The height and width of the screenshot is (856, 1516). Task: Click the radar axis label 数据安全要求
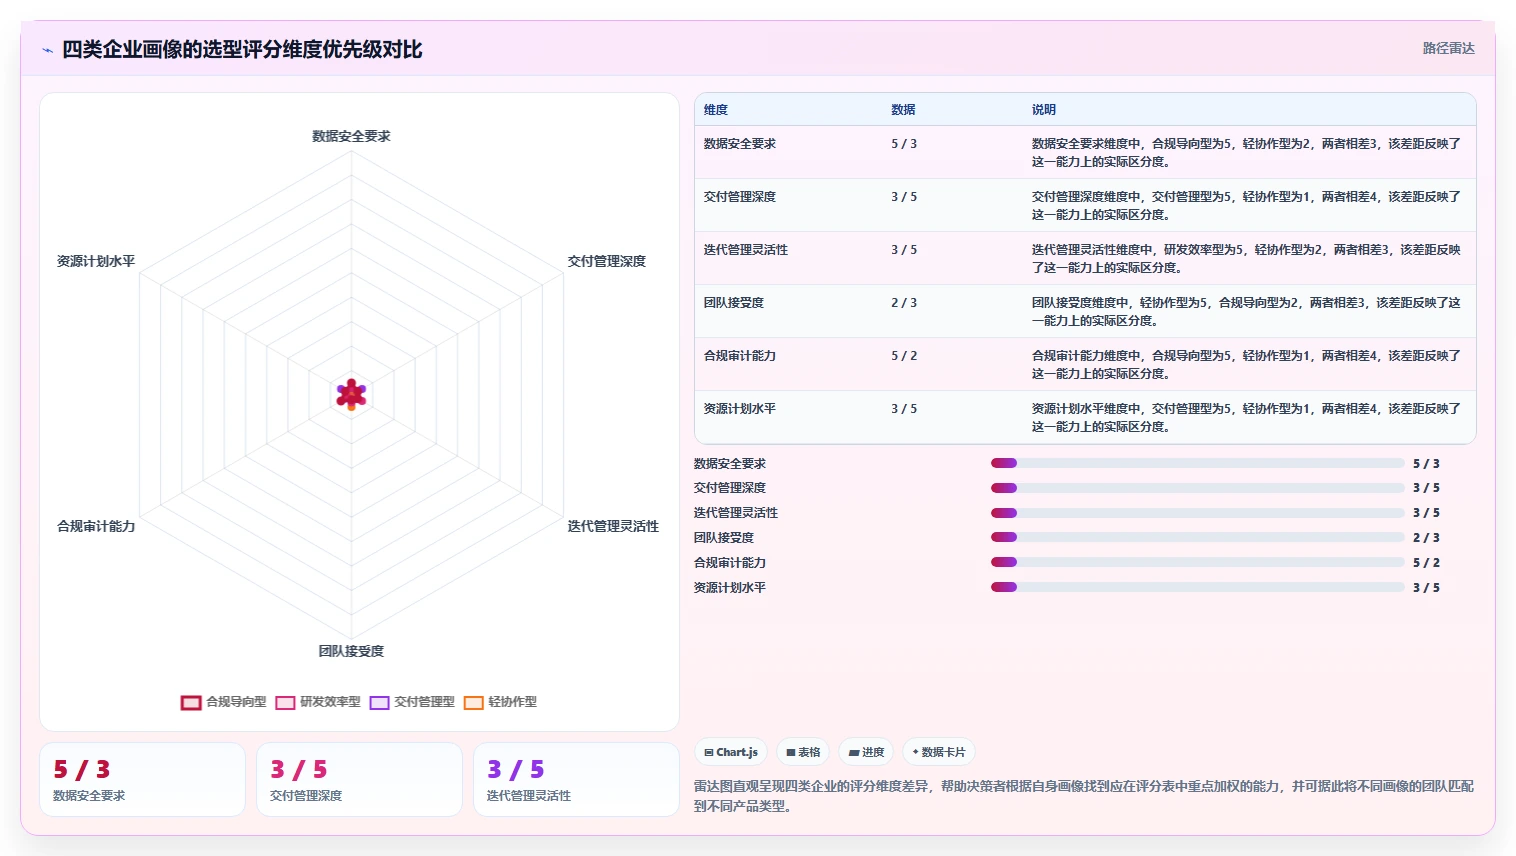coord(351,136)
